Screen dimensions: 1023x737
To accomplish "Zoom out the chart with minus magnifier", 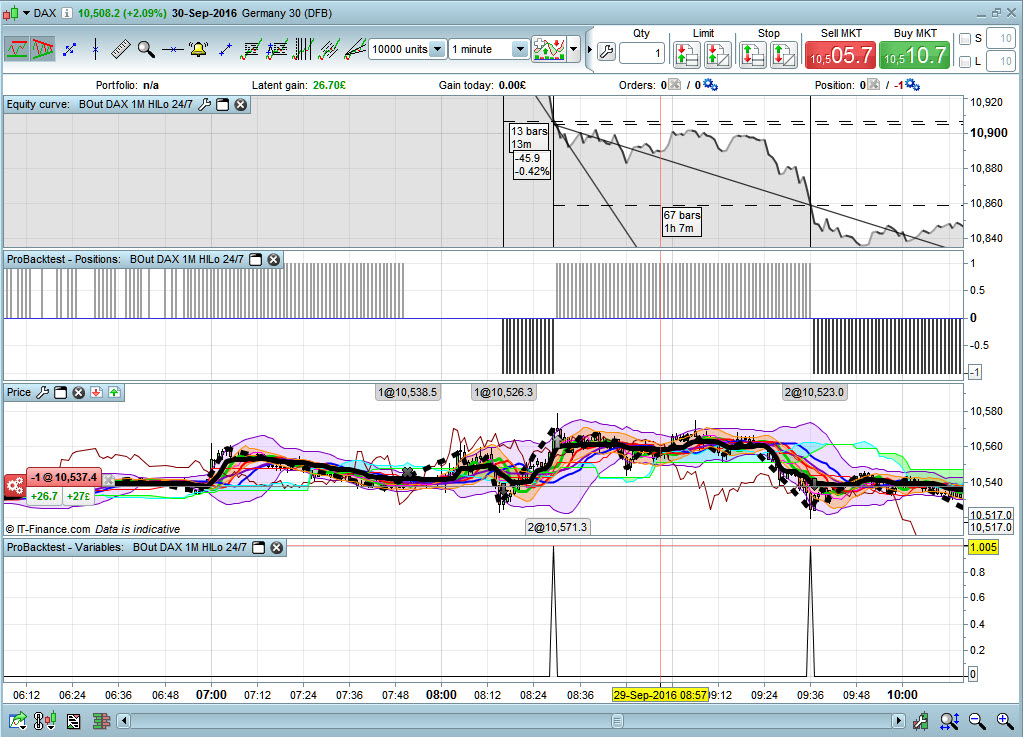I will tap(977, 721).
